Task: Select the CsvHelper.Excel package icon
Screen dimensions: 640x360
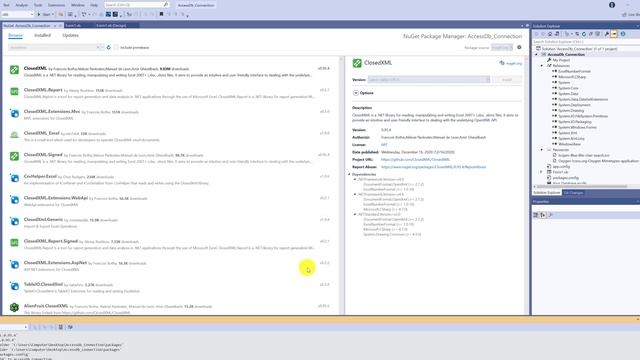Action: point(14,178)
